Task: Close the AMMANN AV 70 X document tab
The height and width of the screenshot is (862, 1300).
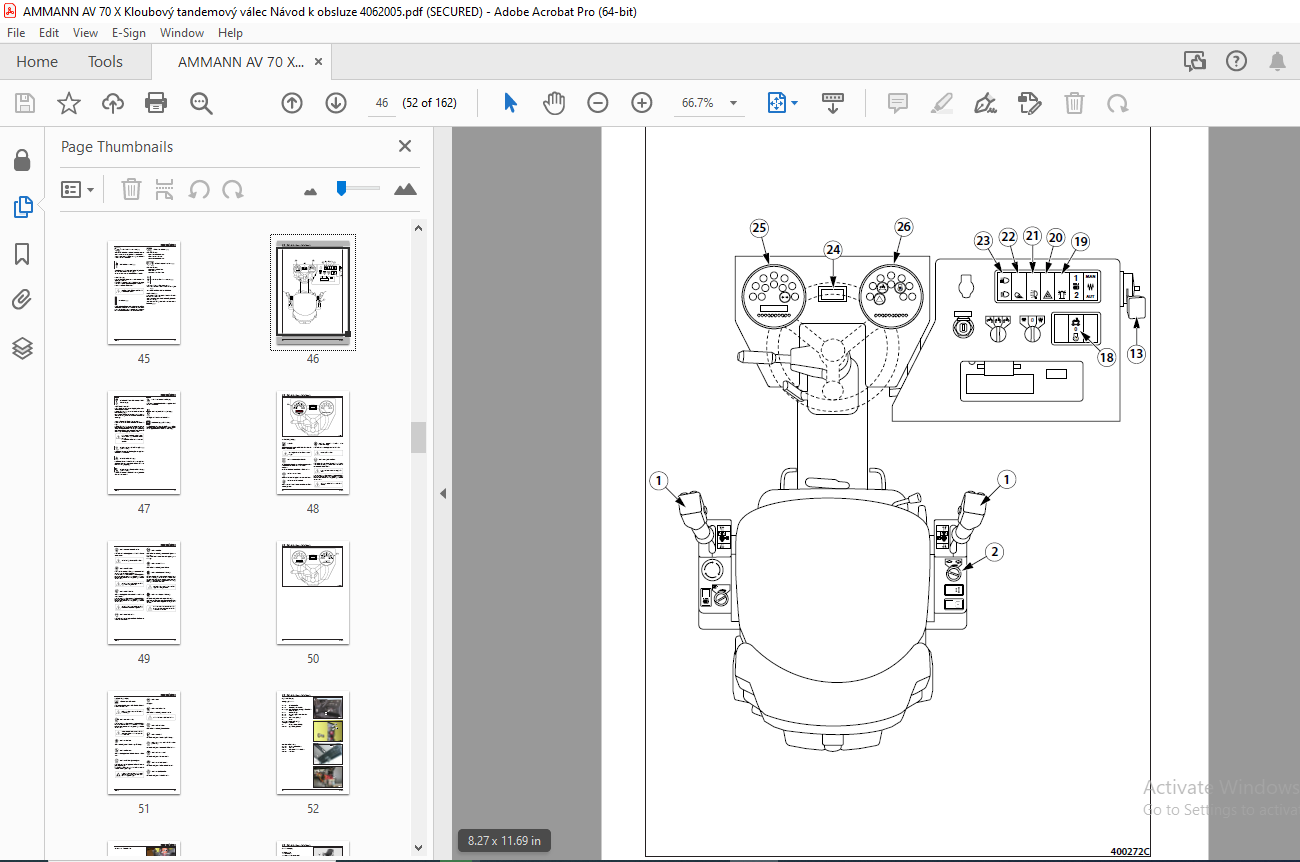Action: pyautogui.click(x=319, y=62)
